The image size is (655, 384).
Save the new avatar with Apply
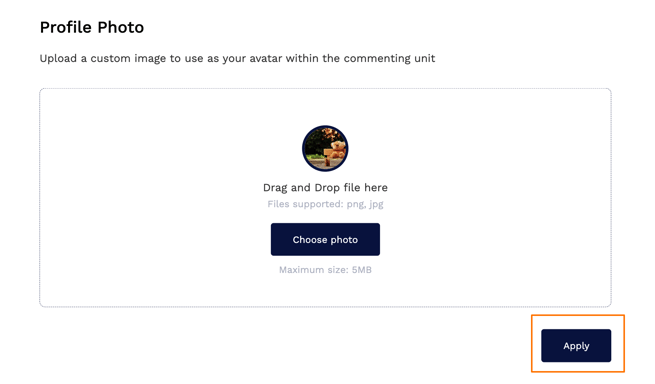(576, 346)
